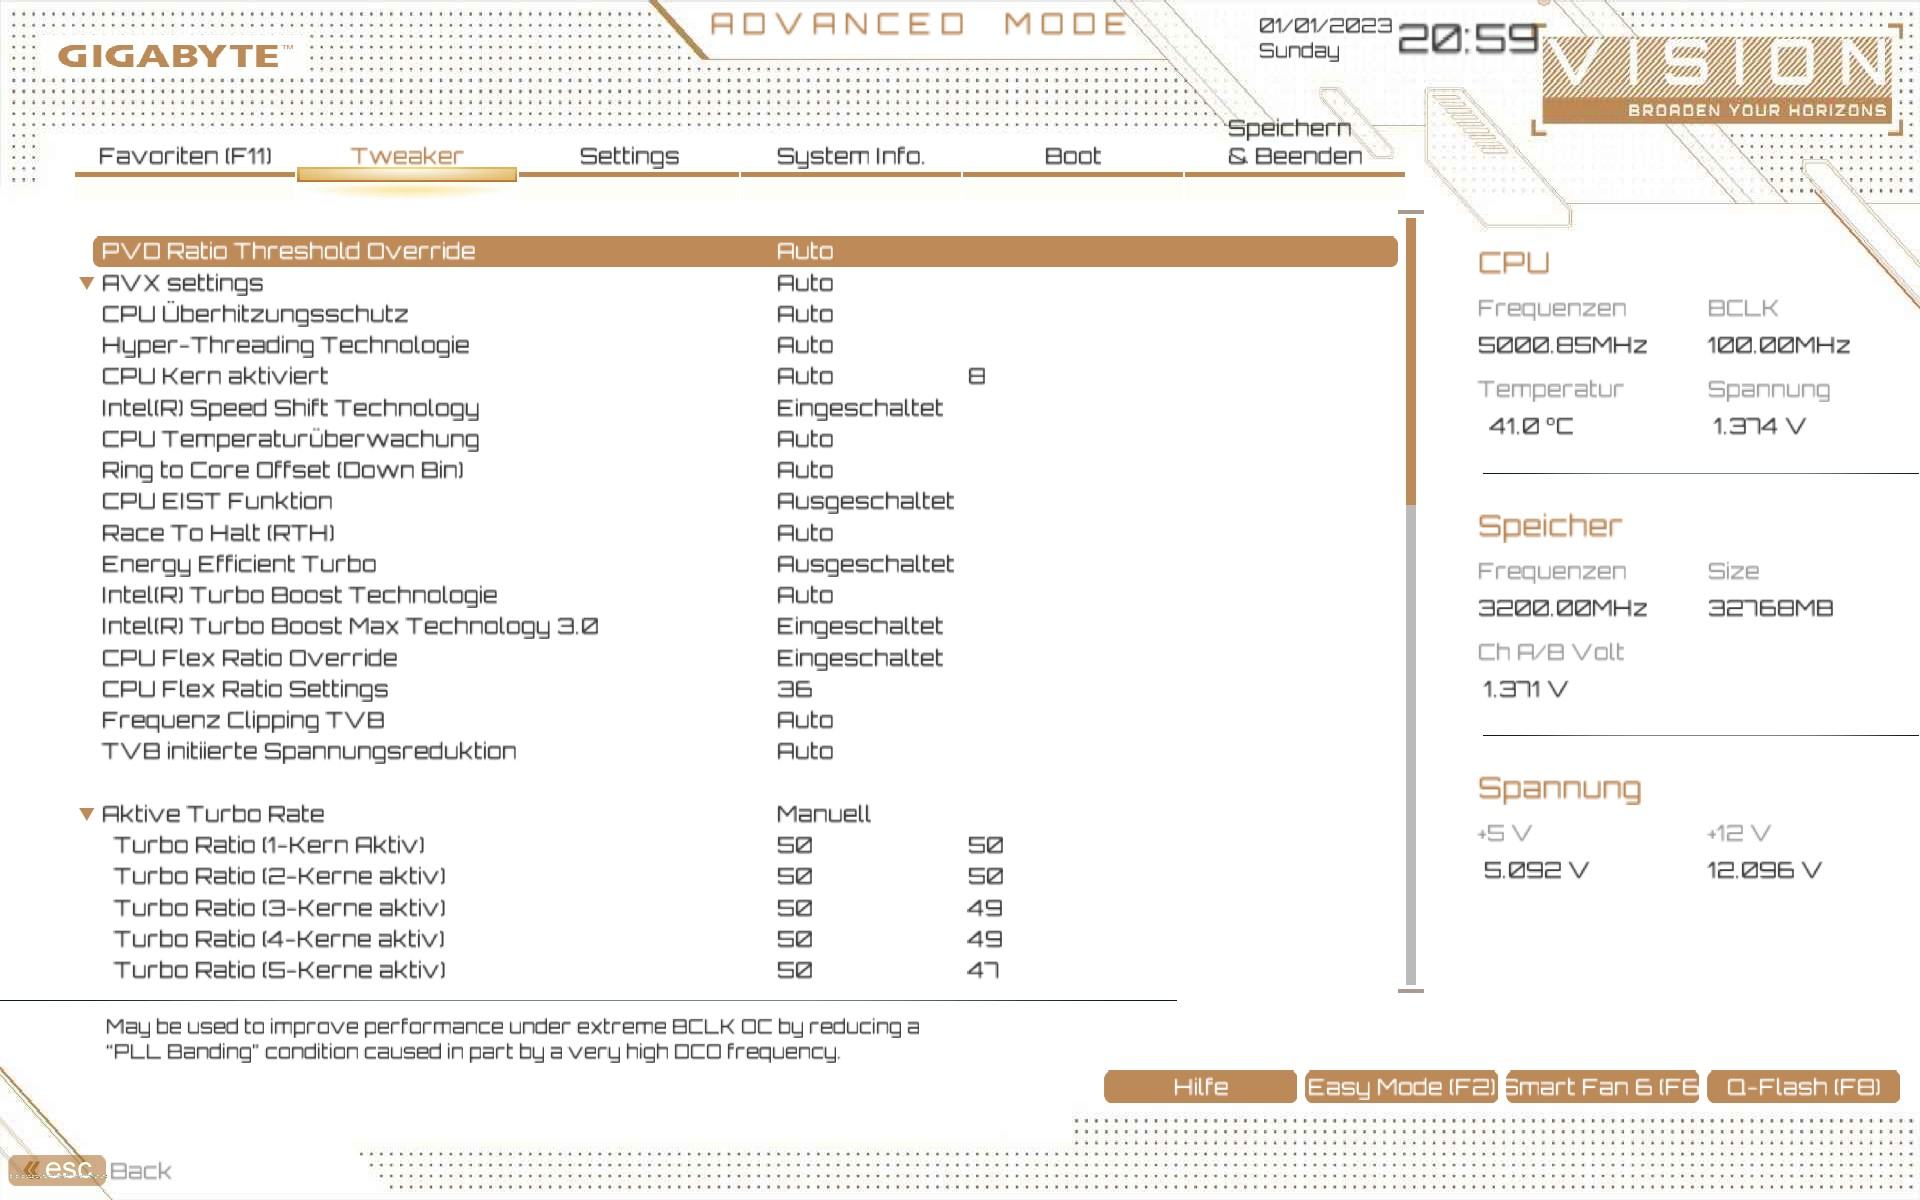
Task: Select the Hyper-Threading Technologie label
Action: 285,346
